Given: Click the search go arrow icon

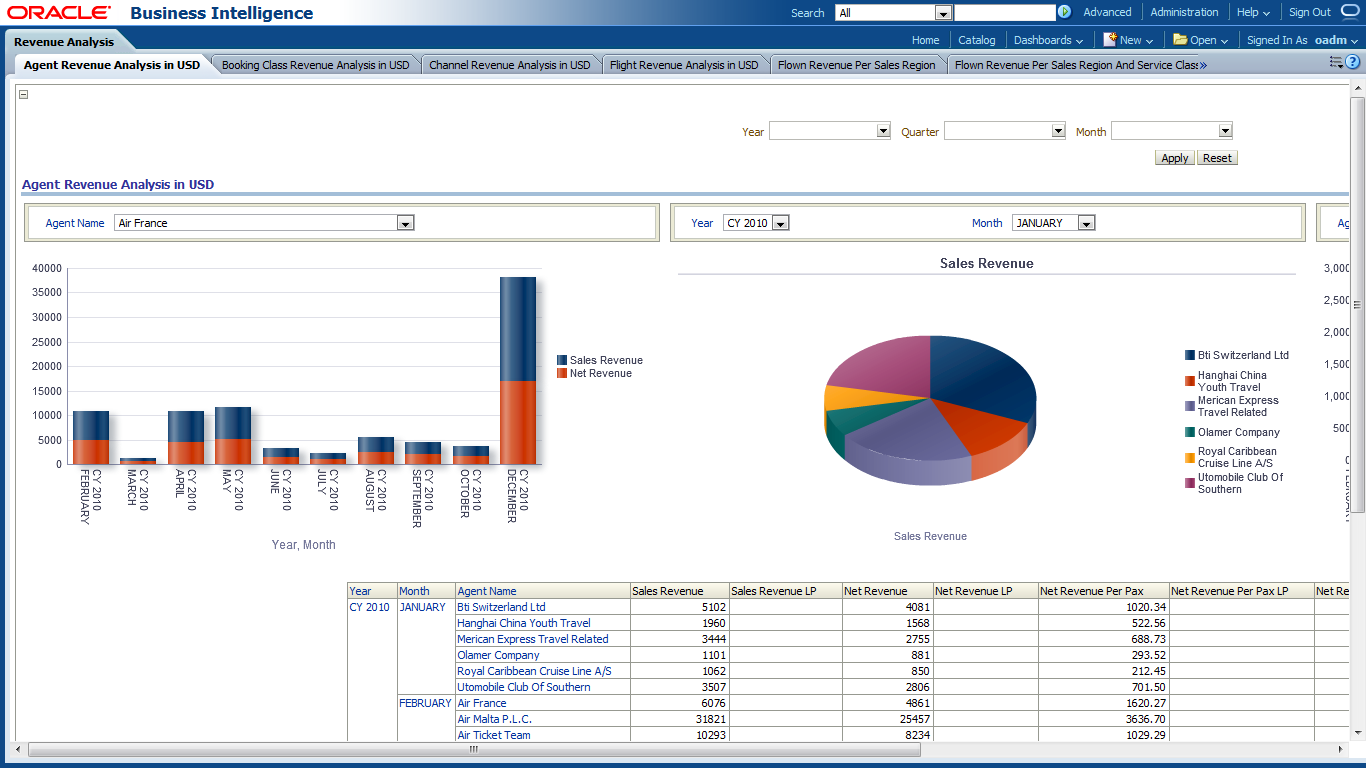Looking at the screenshot, I should coord(1064,12).
